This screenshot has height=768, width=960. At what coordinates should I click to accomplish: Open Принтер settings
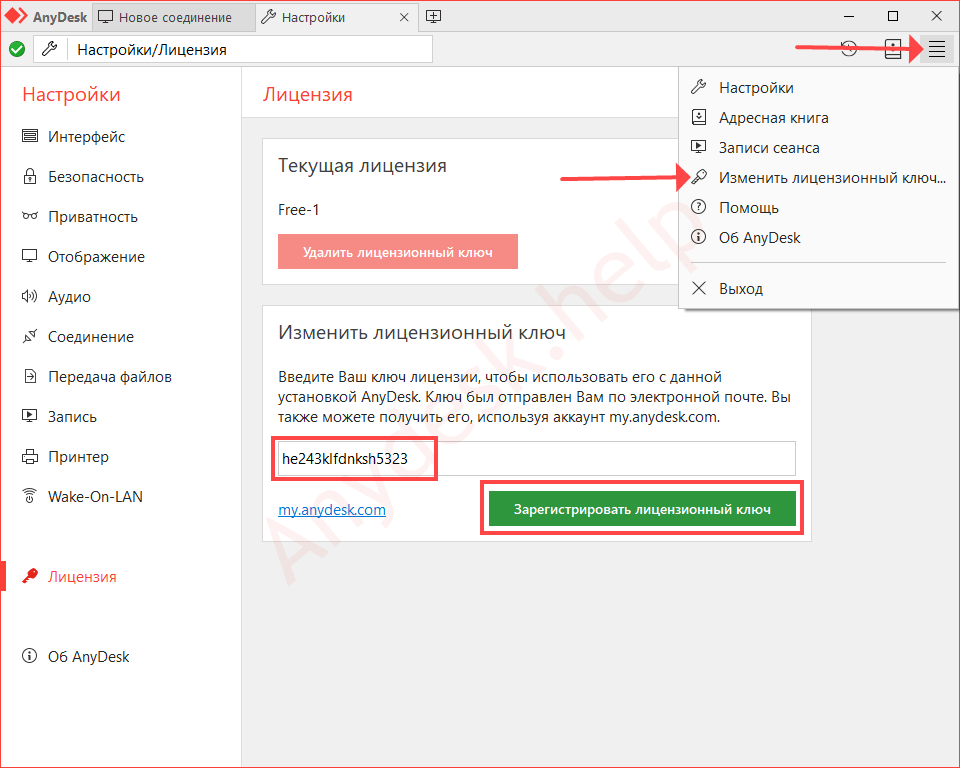[x=66, y=456]
